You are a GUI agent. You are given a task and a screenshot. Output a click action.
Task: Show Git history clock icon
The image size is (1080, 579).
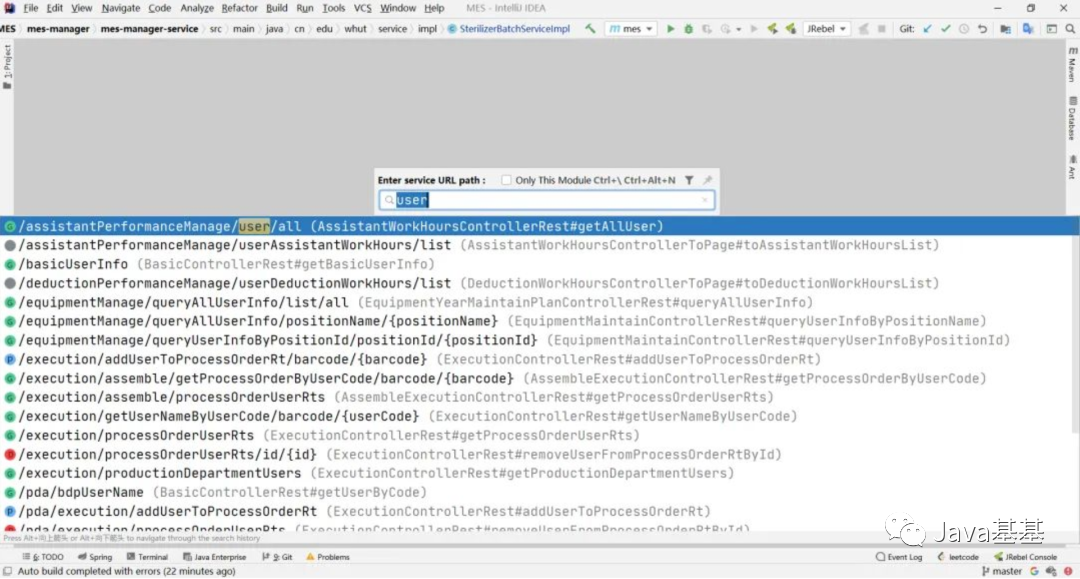click(964, 29)
